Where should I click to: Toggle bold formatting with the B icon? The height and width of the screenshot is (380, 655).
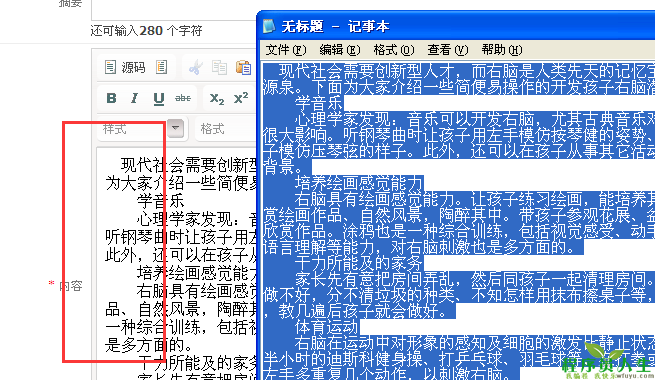click(111, 98)
